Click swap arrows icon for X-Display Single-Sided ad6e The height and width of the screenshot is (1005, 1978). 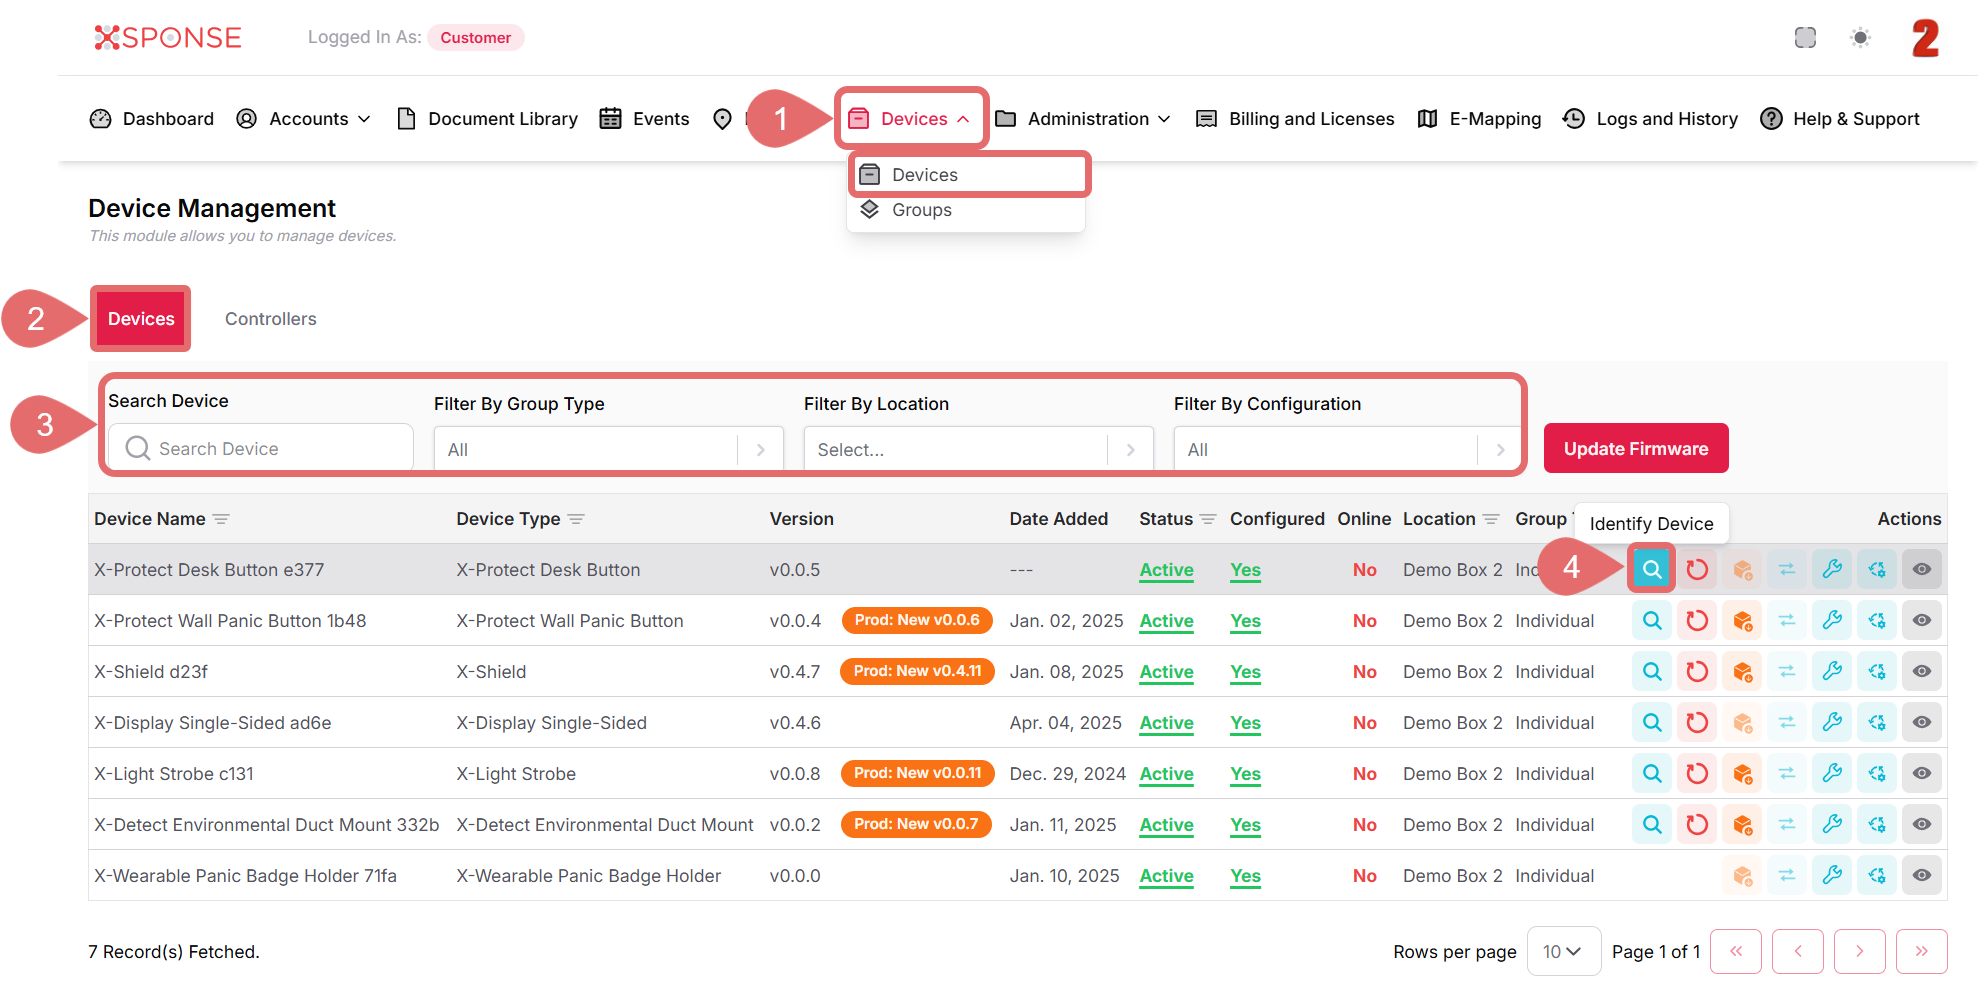pyautogui.click(x=1787, y=723)
